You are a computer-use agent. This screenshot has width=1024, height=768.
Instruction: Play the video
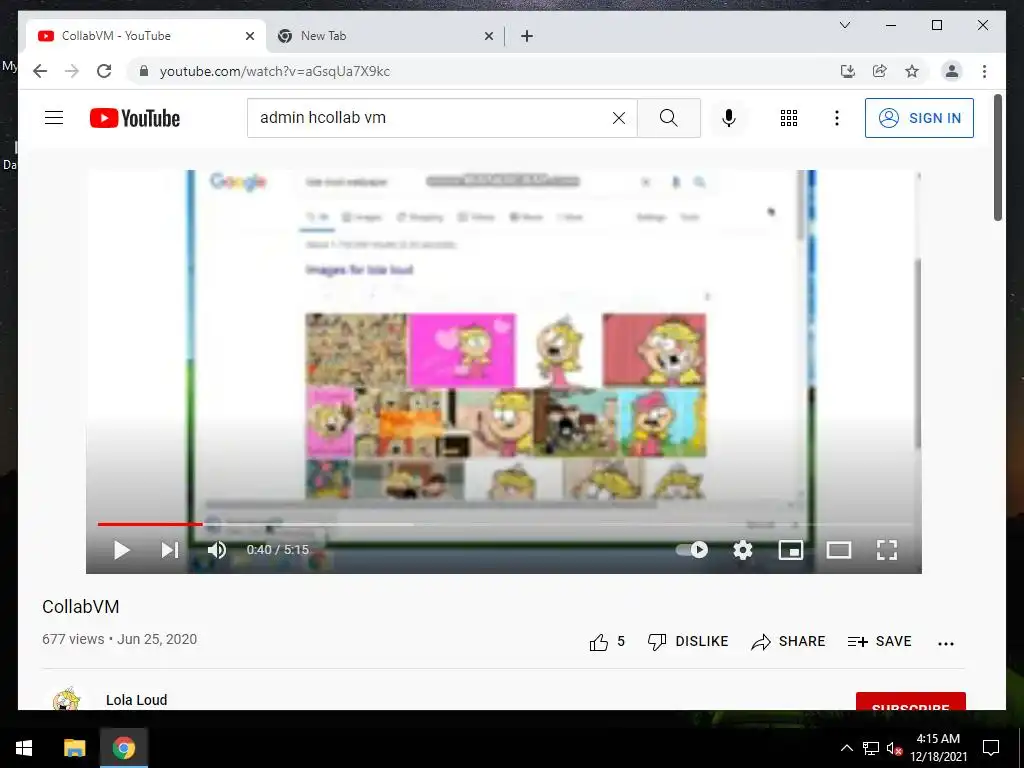coord(121,550)
